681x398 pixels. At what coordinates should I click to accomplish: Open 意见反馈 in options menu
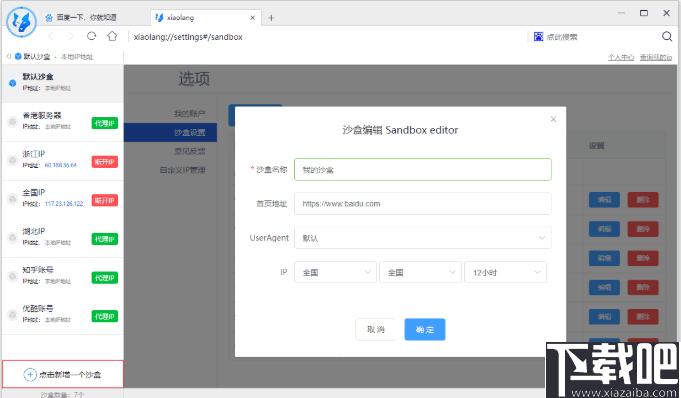pos(189,151)
